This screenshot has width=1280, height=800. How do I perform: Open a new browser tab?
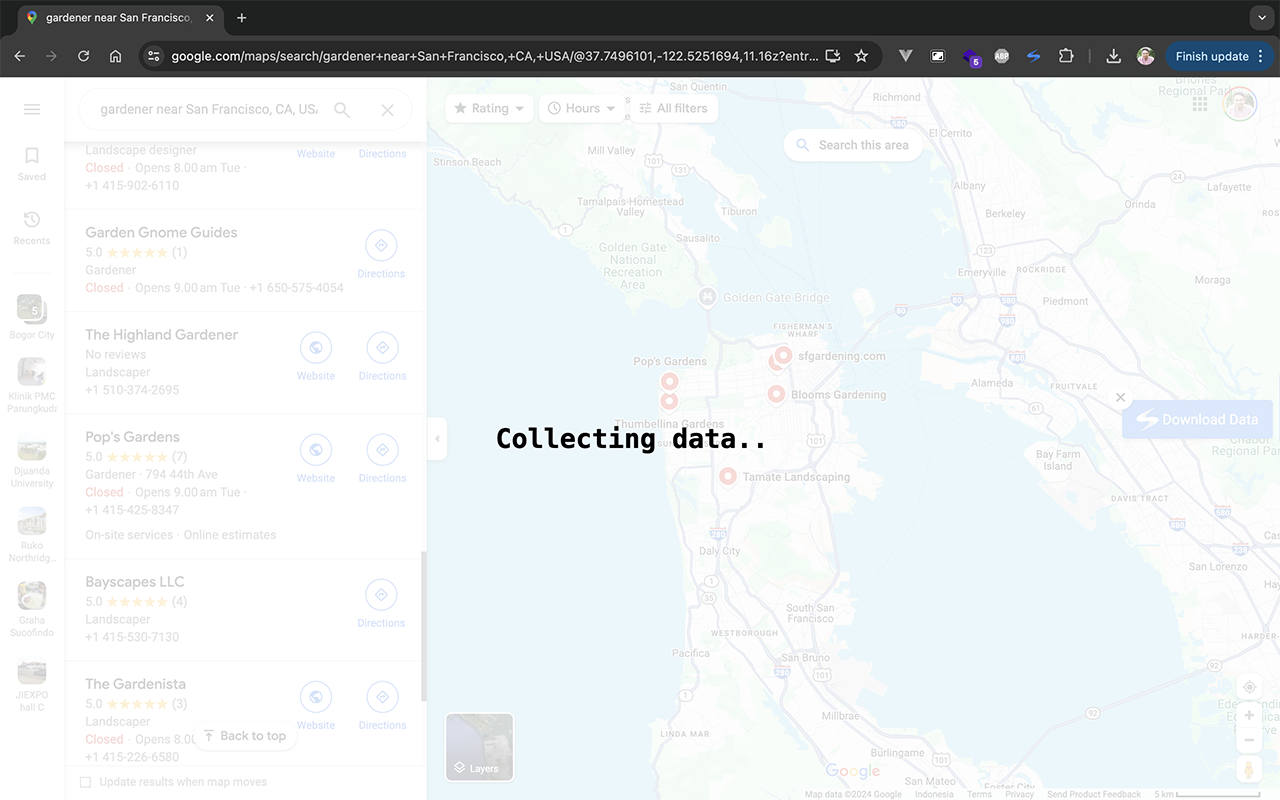[x=242, y=18]
